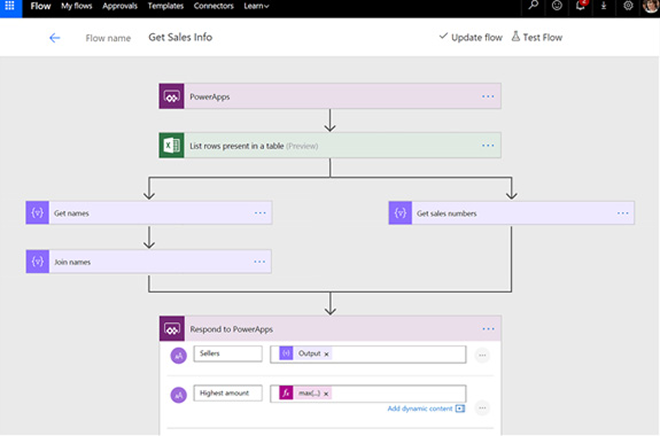Go to the Connectors menu item

click(x=212, y=6)
